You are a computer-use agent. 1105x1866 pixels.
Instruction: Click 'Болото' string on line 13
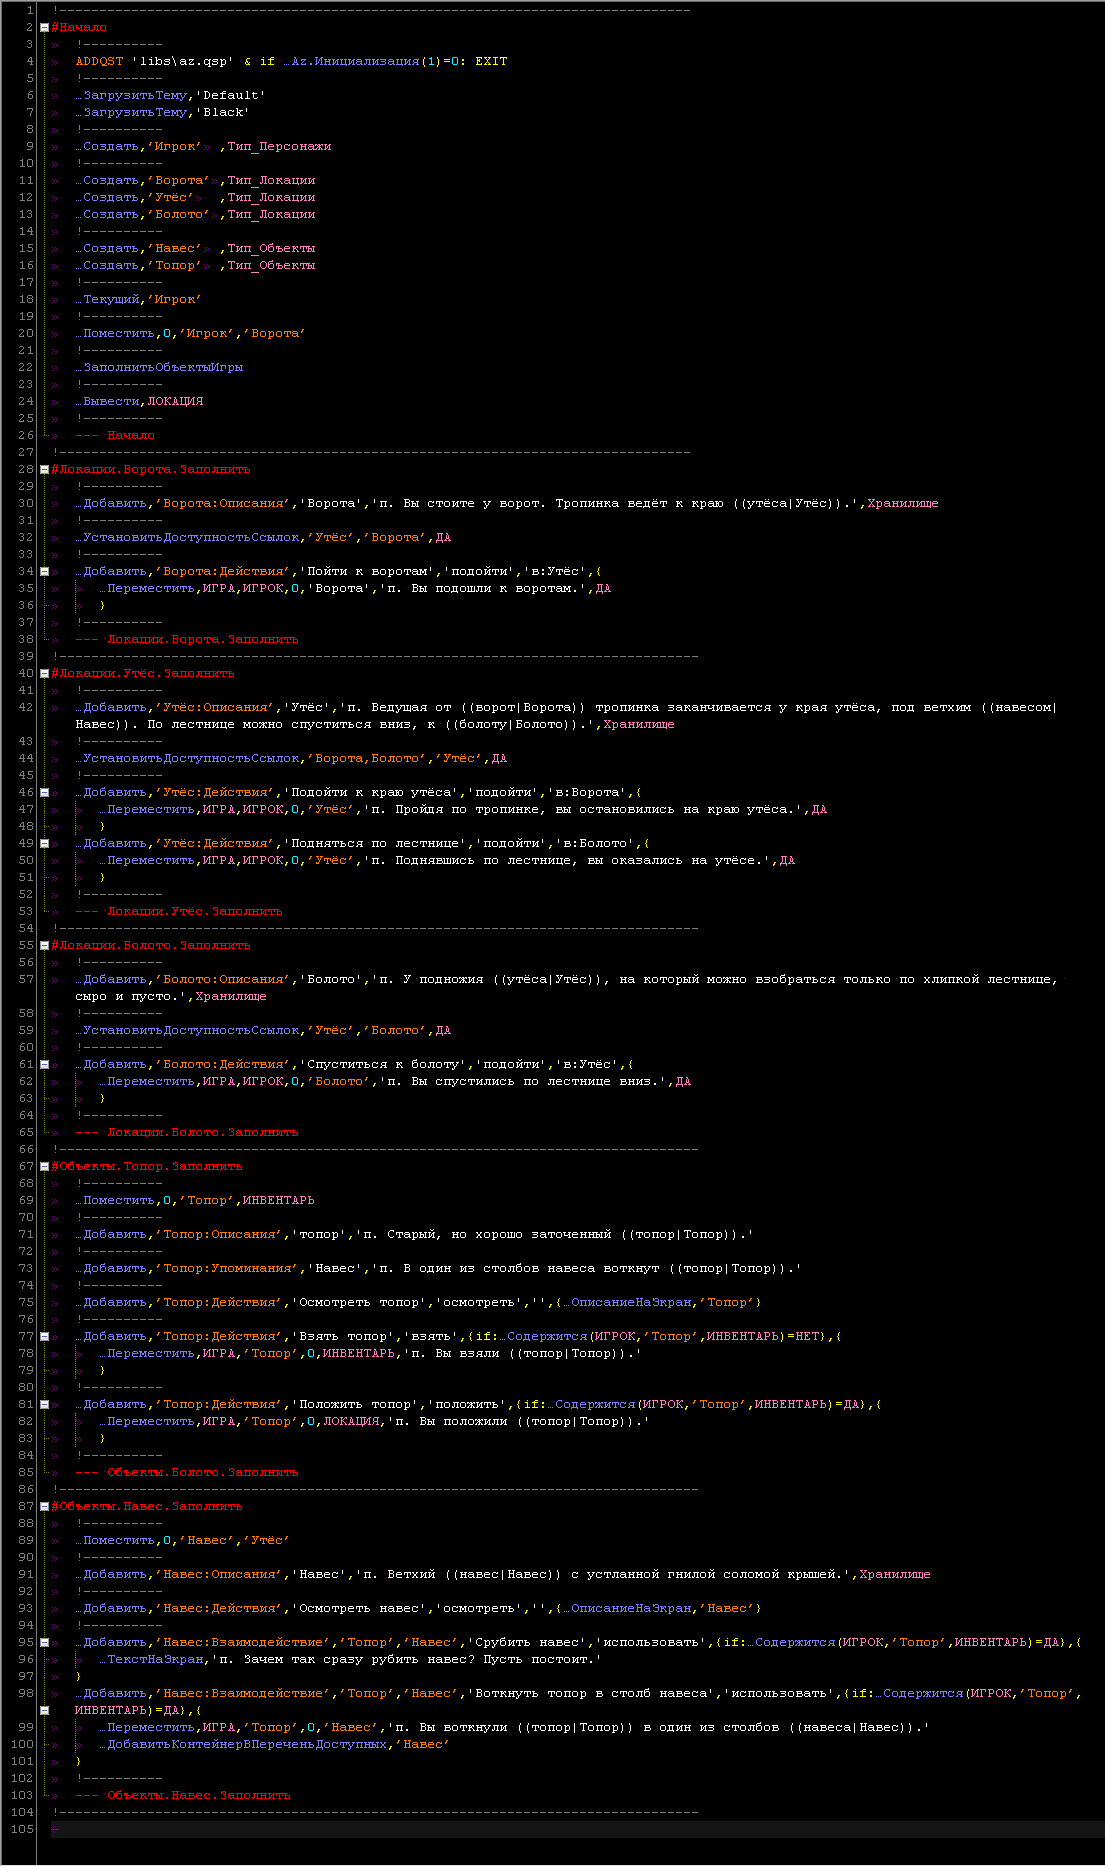tap(179, 214)
